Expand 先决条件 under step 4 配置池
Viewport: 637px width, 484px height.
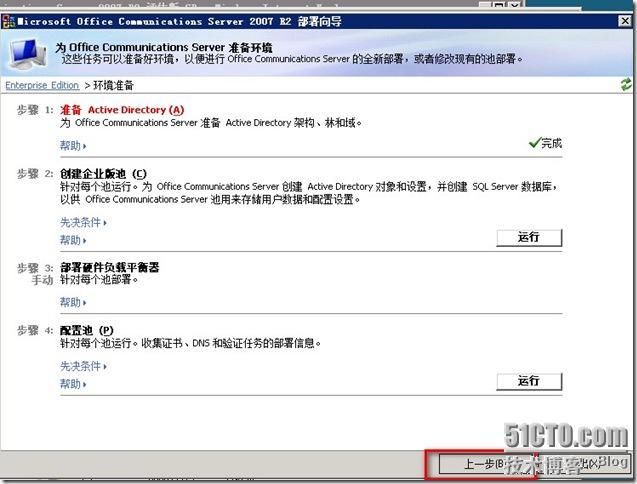tap(83, 366)
